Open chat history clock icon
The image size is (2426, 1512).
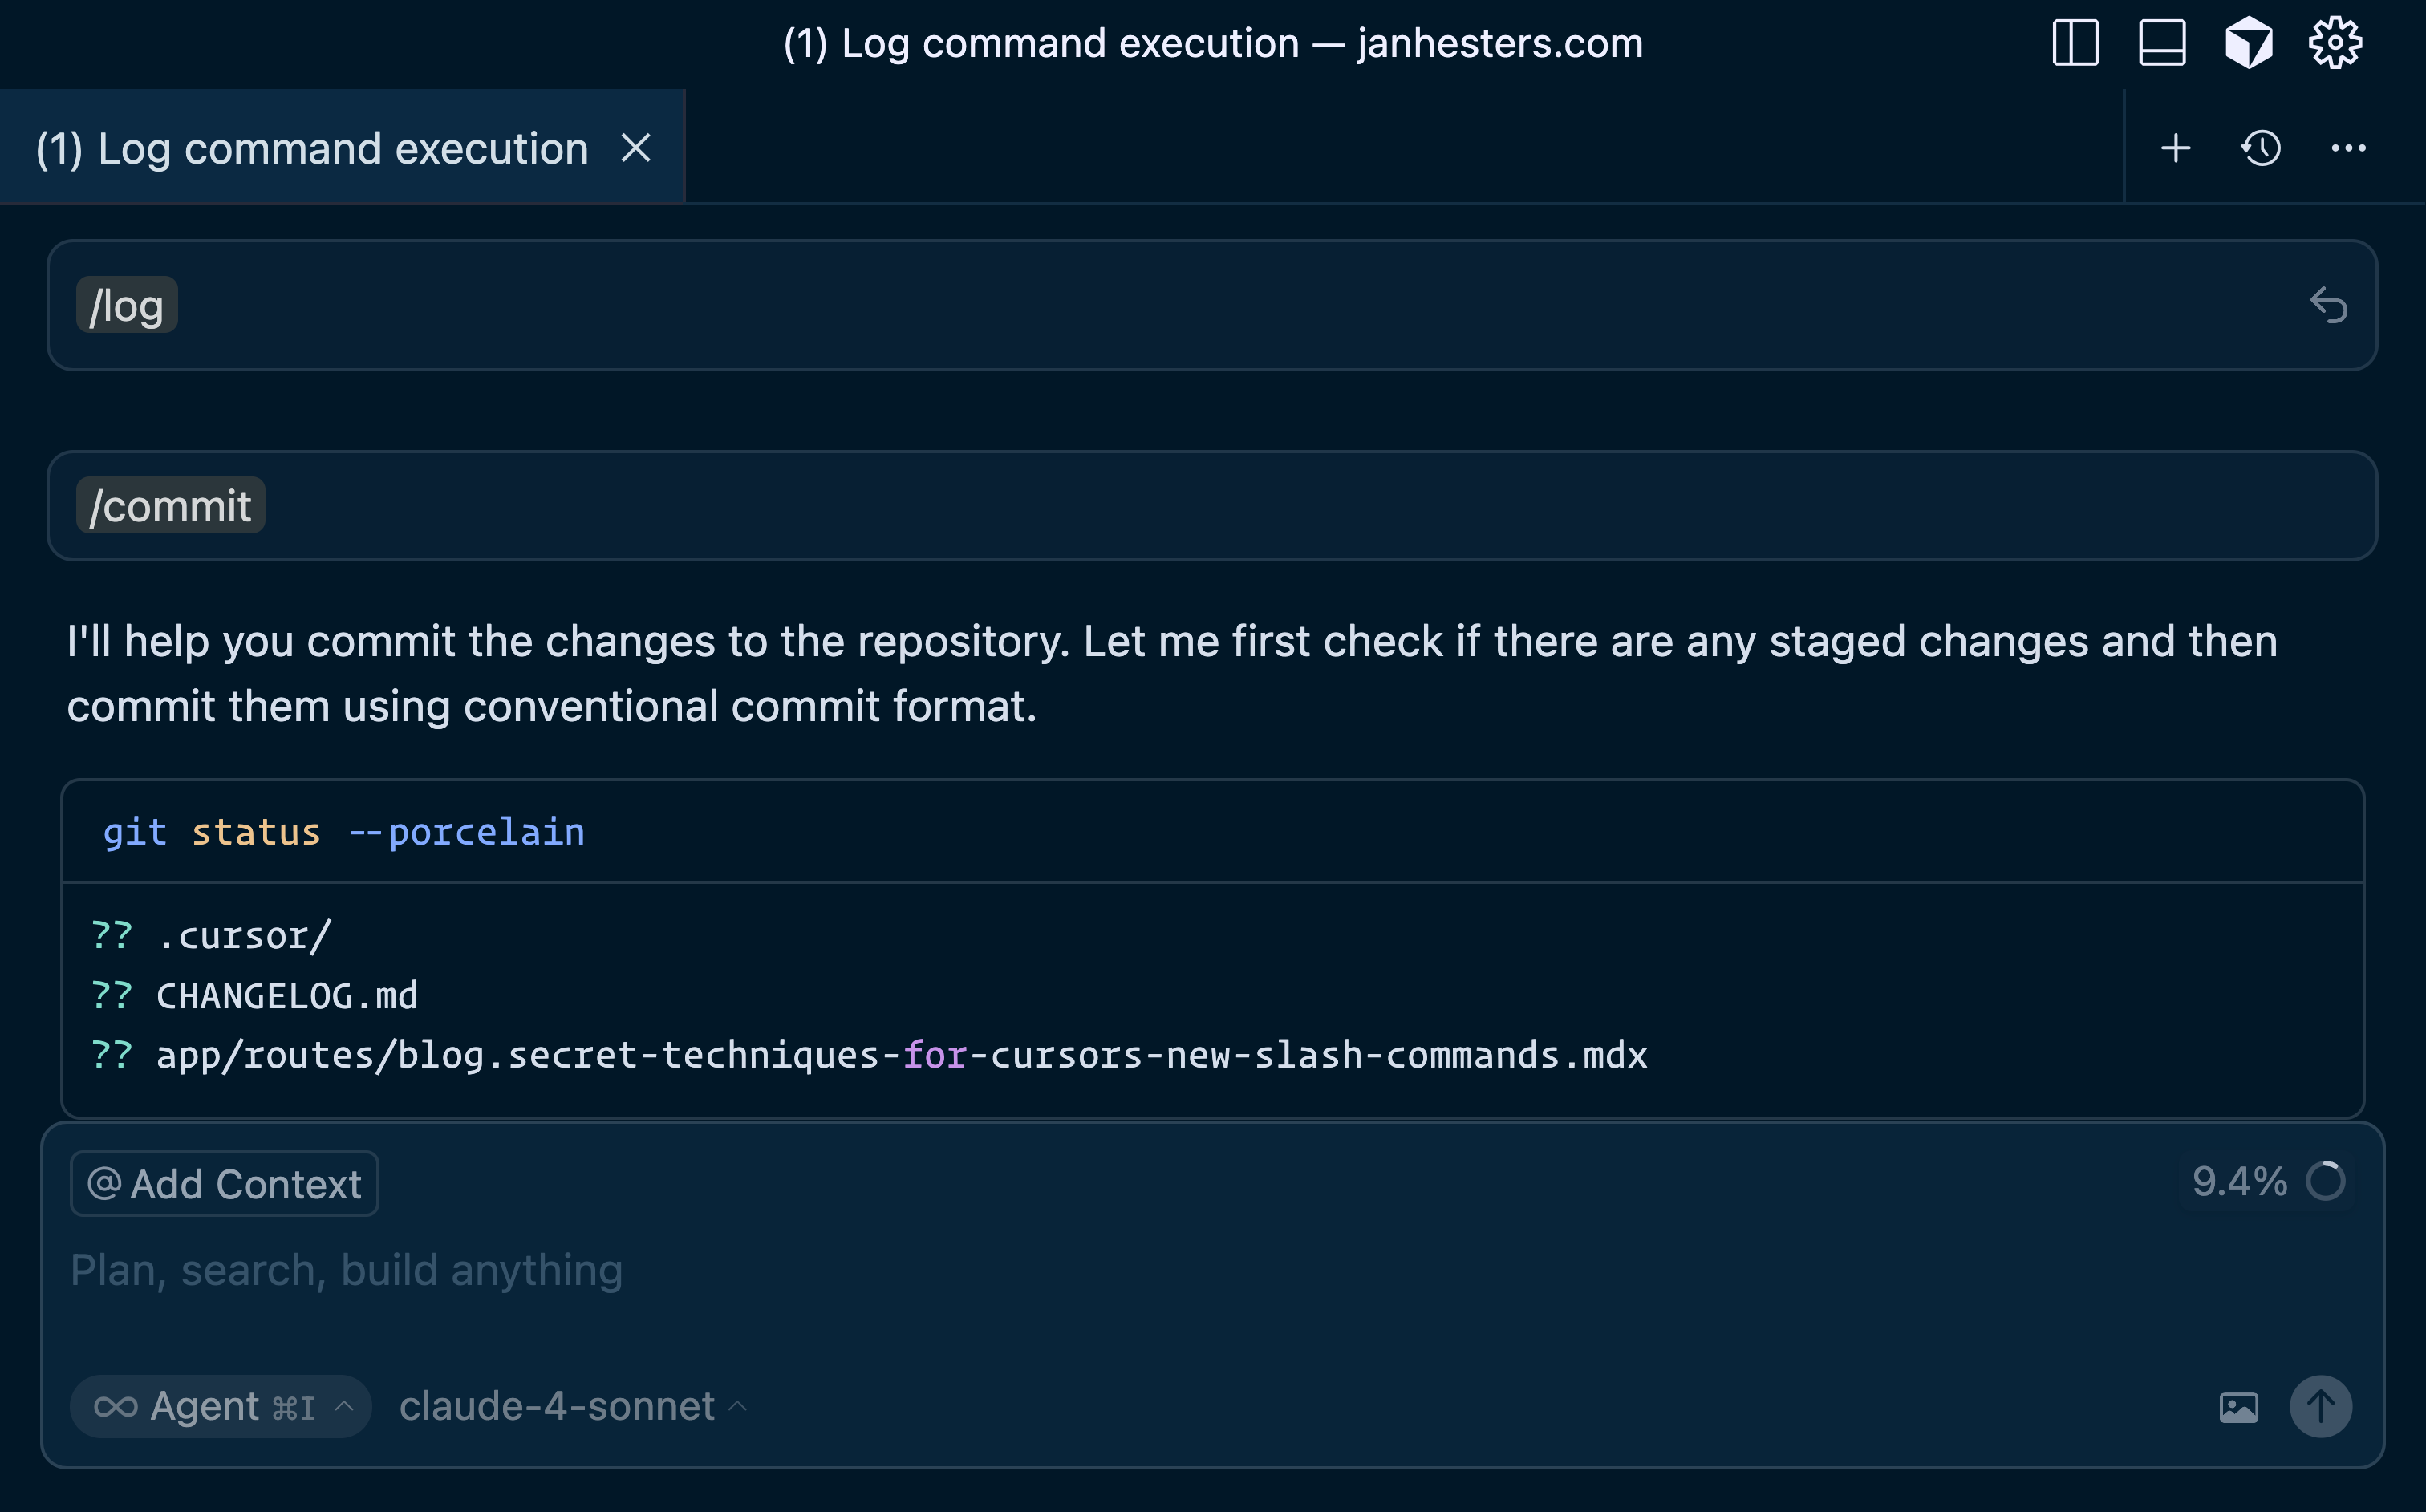[x=2261, y=149]
